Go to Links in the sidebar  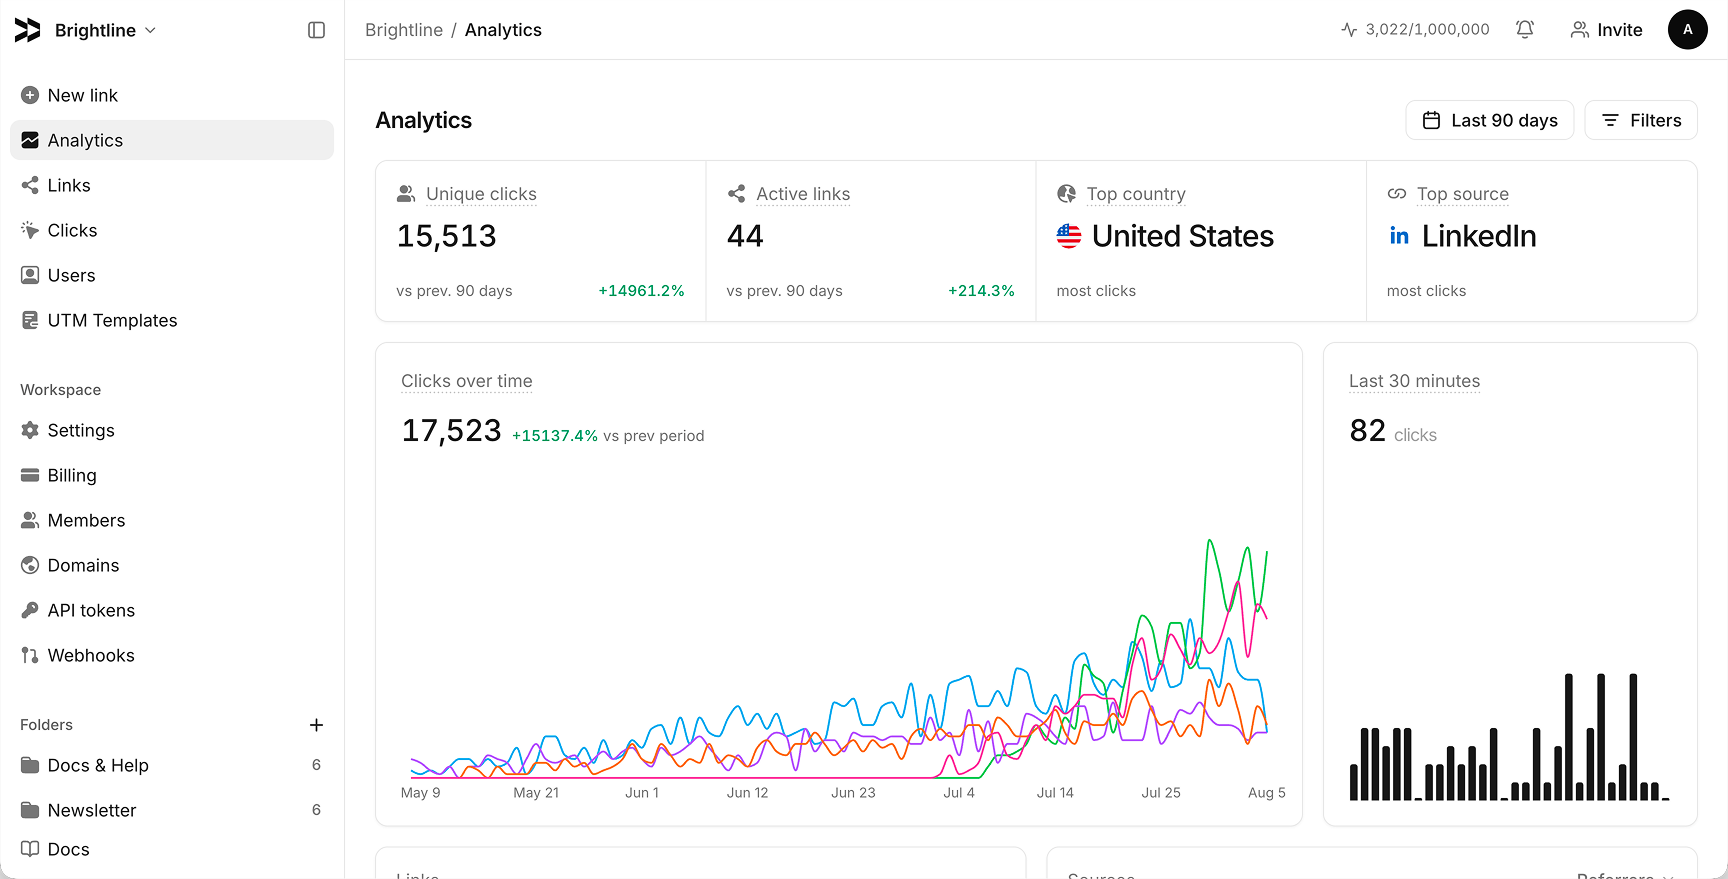(172, 185)
